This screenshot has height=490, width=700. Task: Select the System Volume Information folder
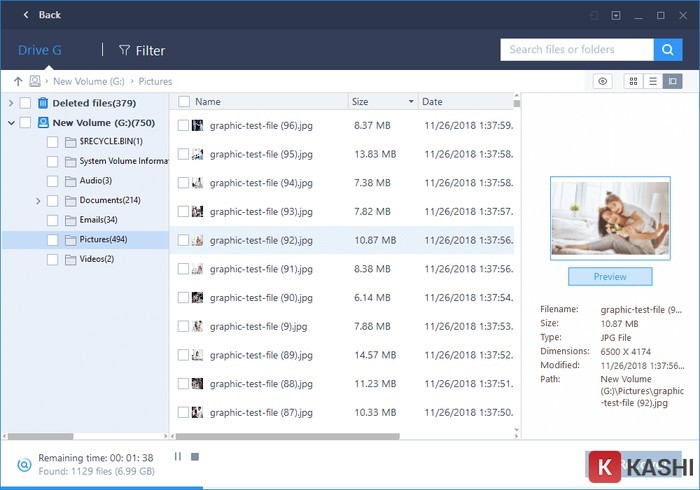[x=124, y=161]
